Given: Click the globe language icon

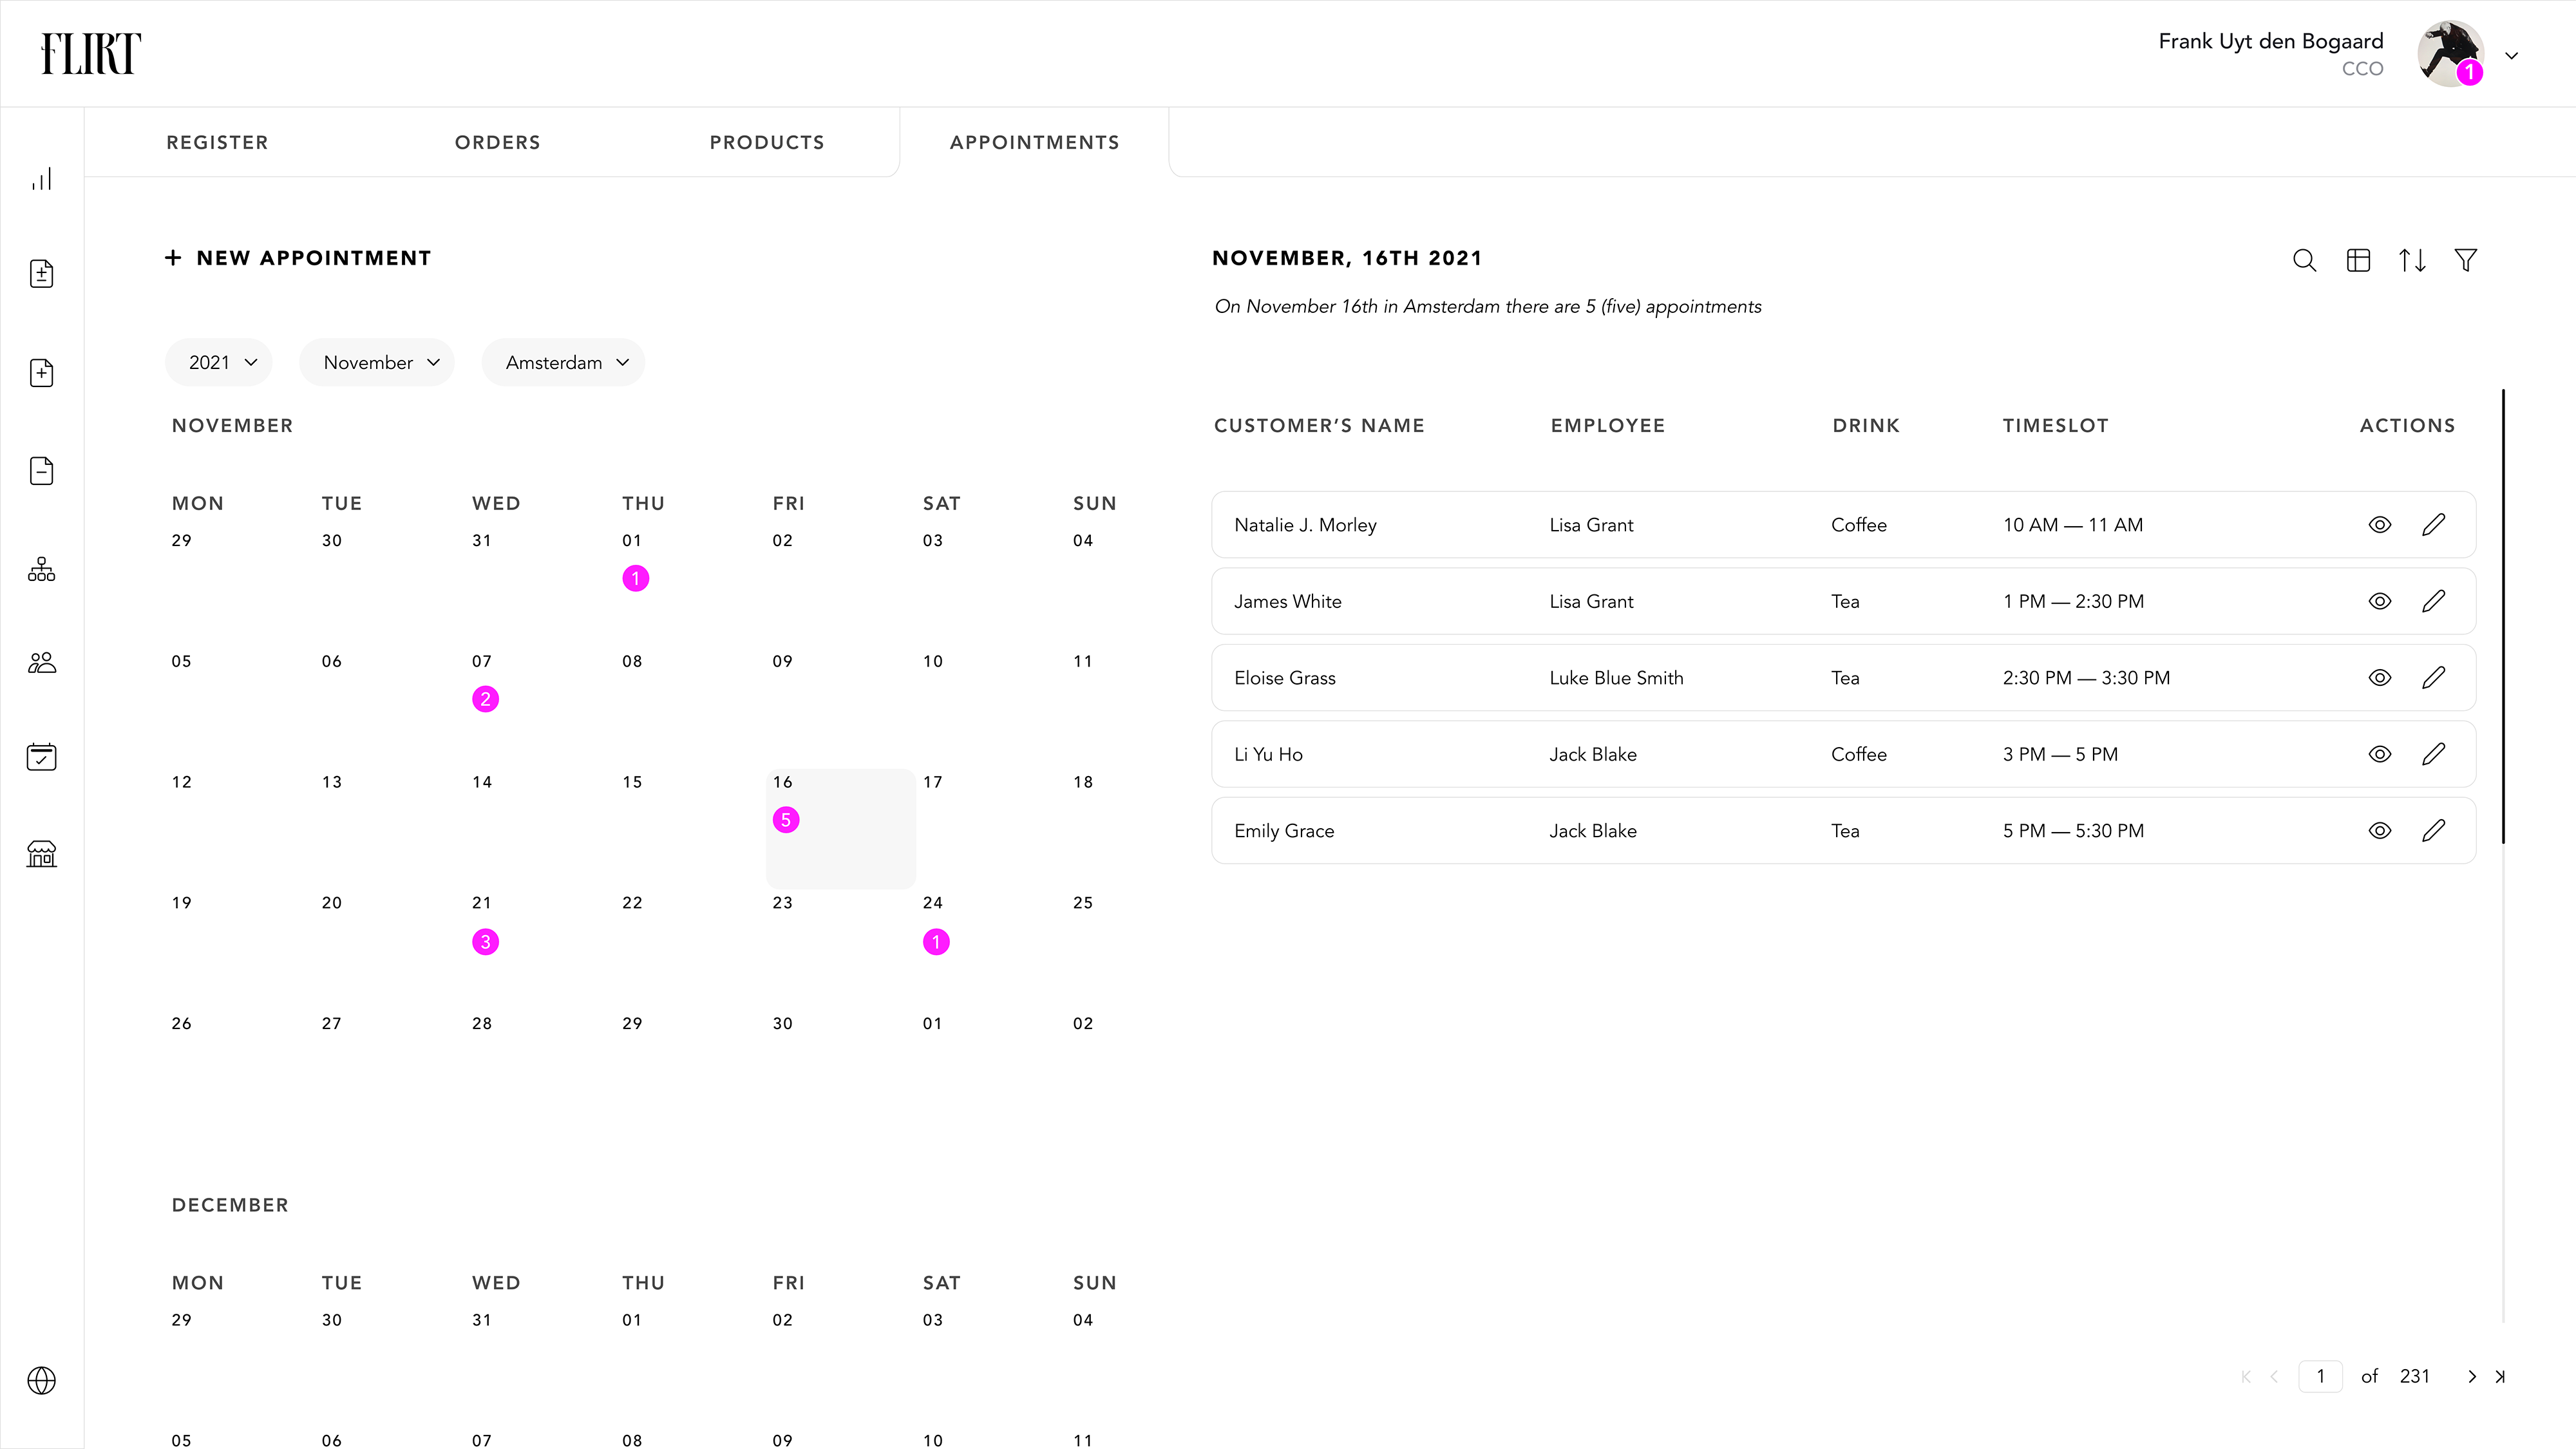Looking at the screenshot, I should coord(41,1380).
